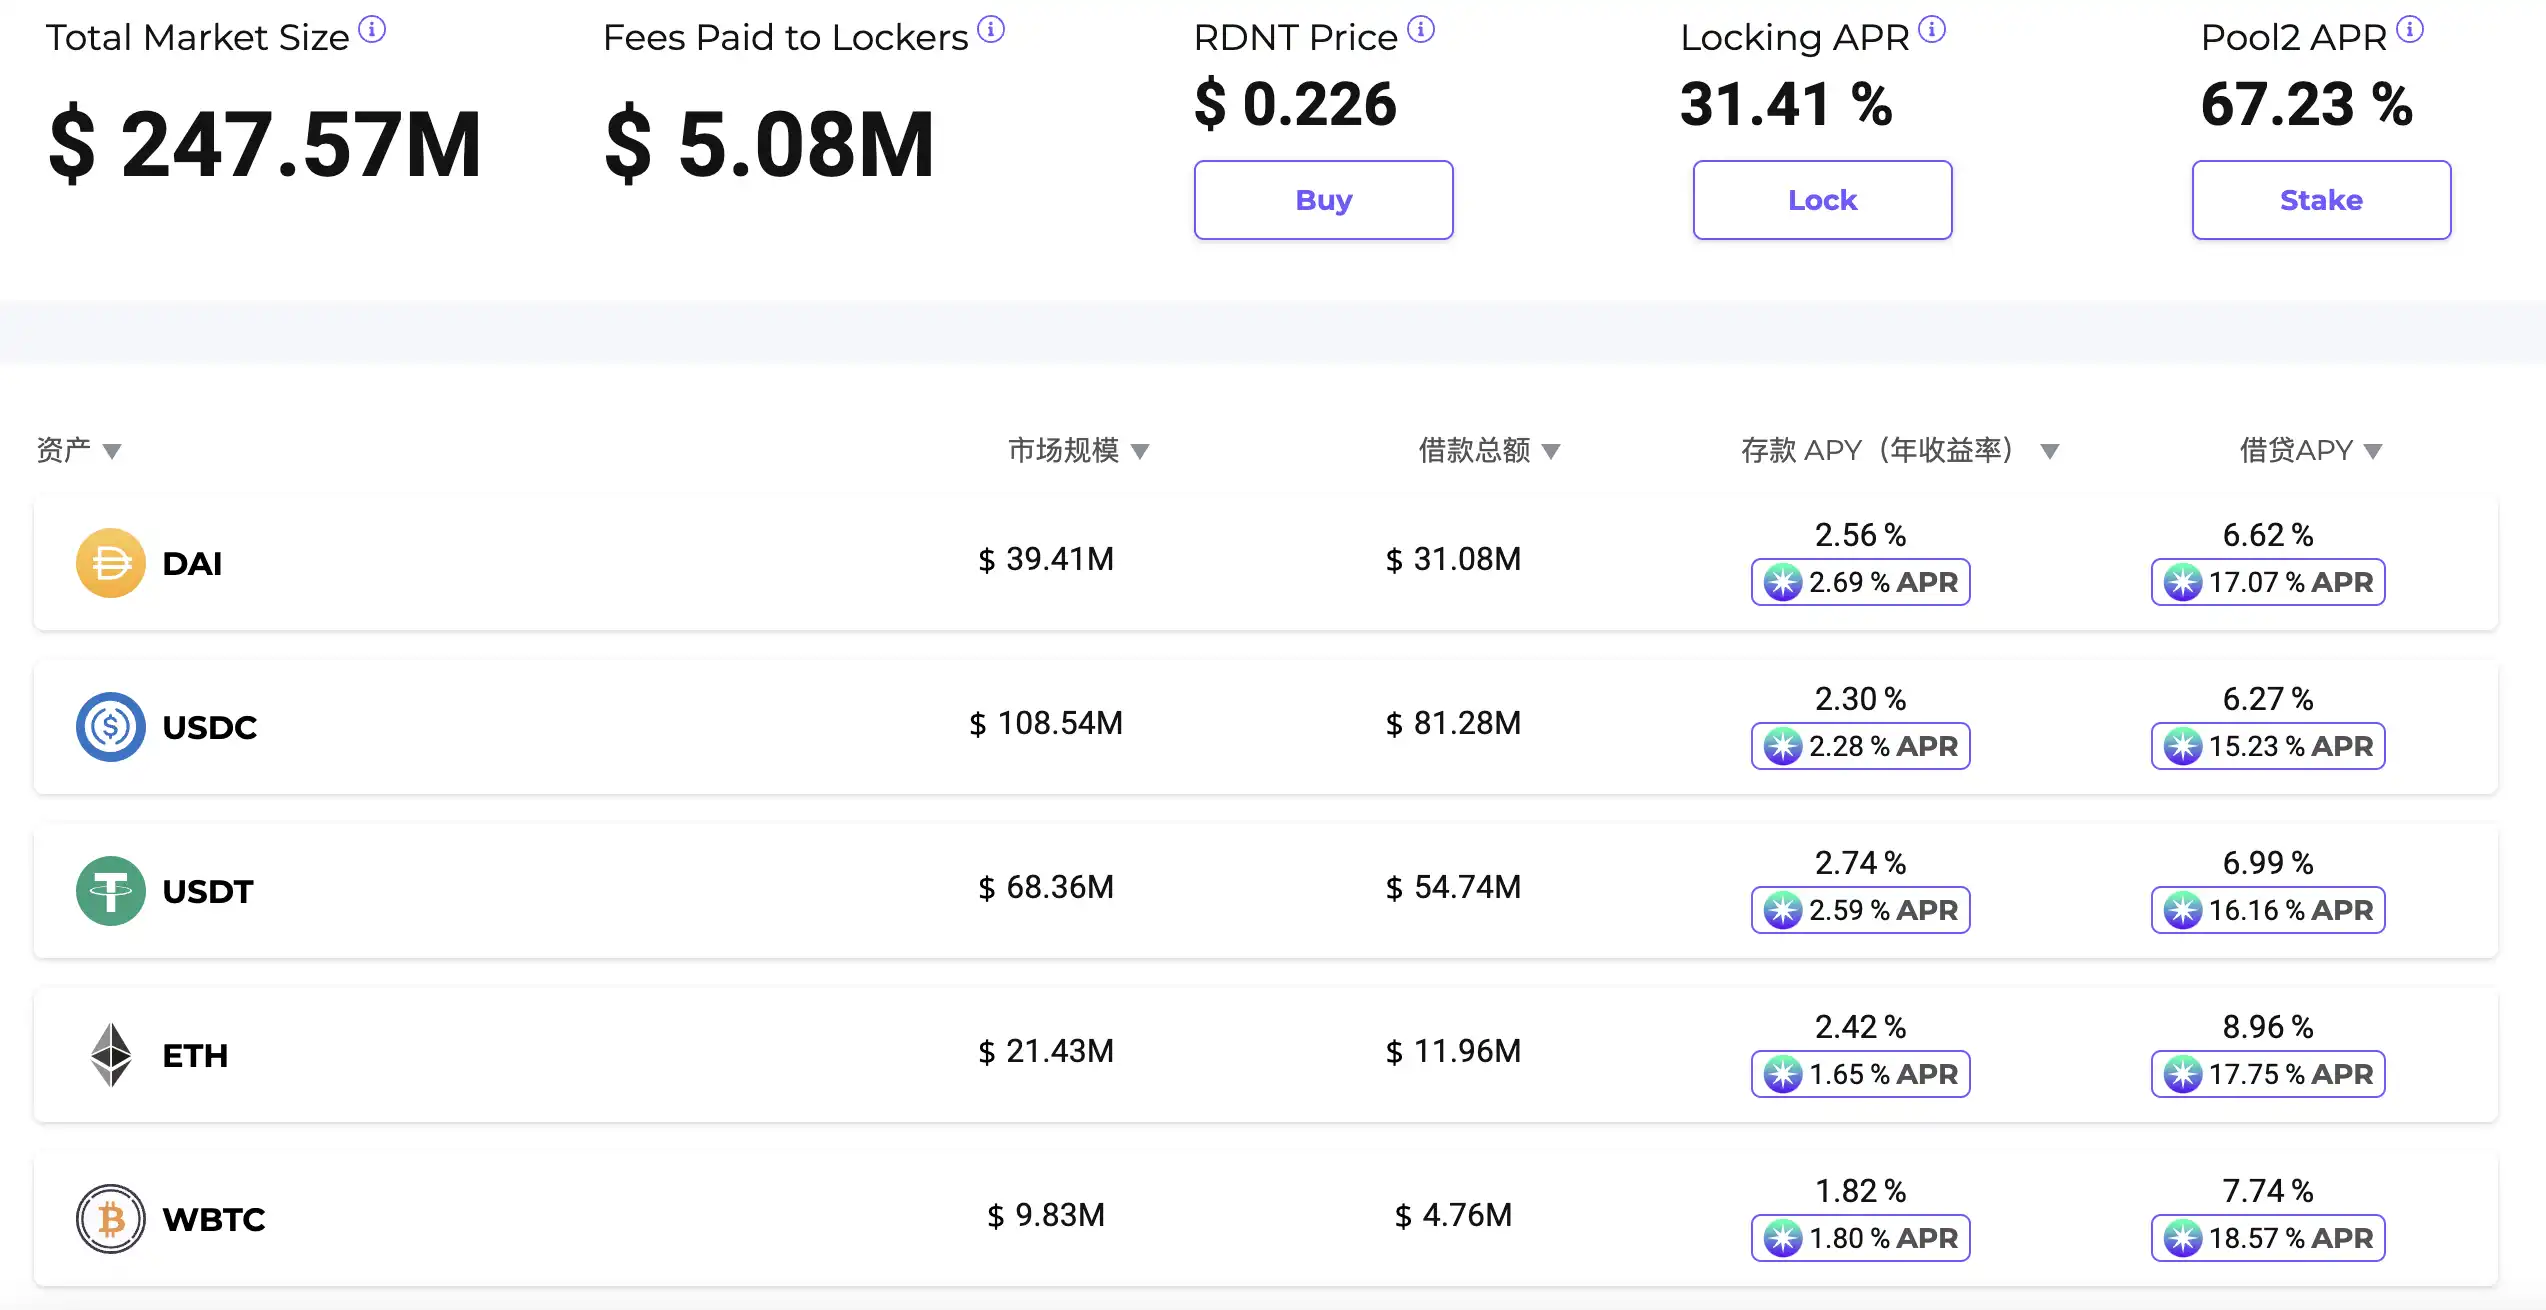Click USDC total borrowed $ 81.28M
The image size is (2546, 1310).
pyautogui.click(x=1453, y=723)
